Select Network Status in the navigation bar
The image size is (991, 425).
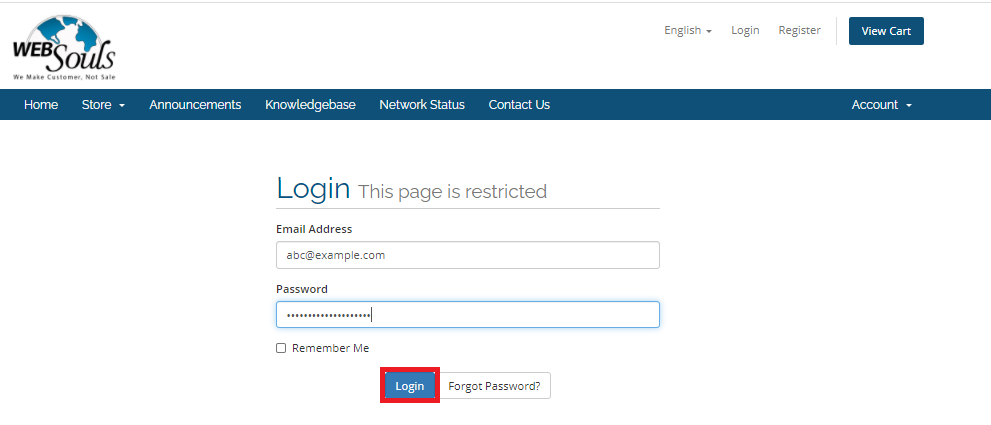tap(422, 105)
